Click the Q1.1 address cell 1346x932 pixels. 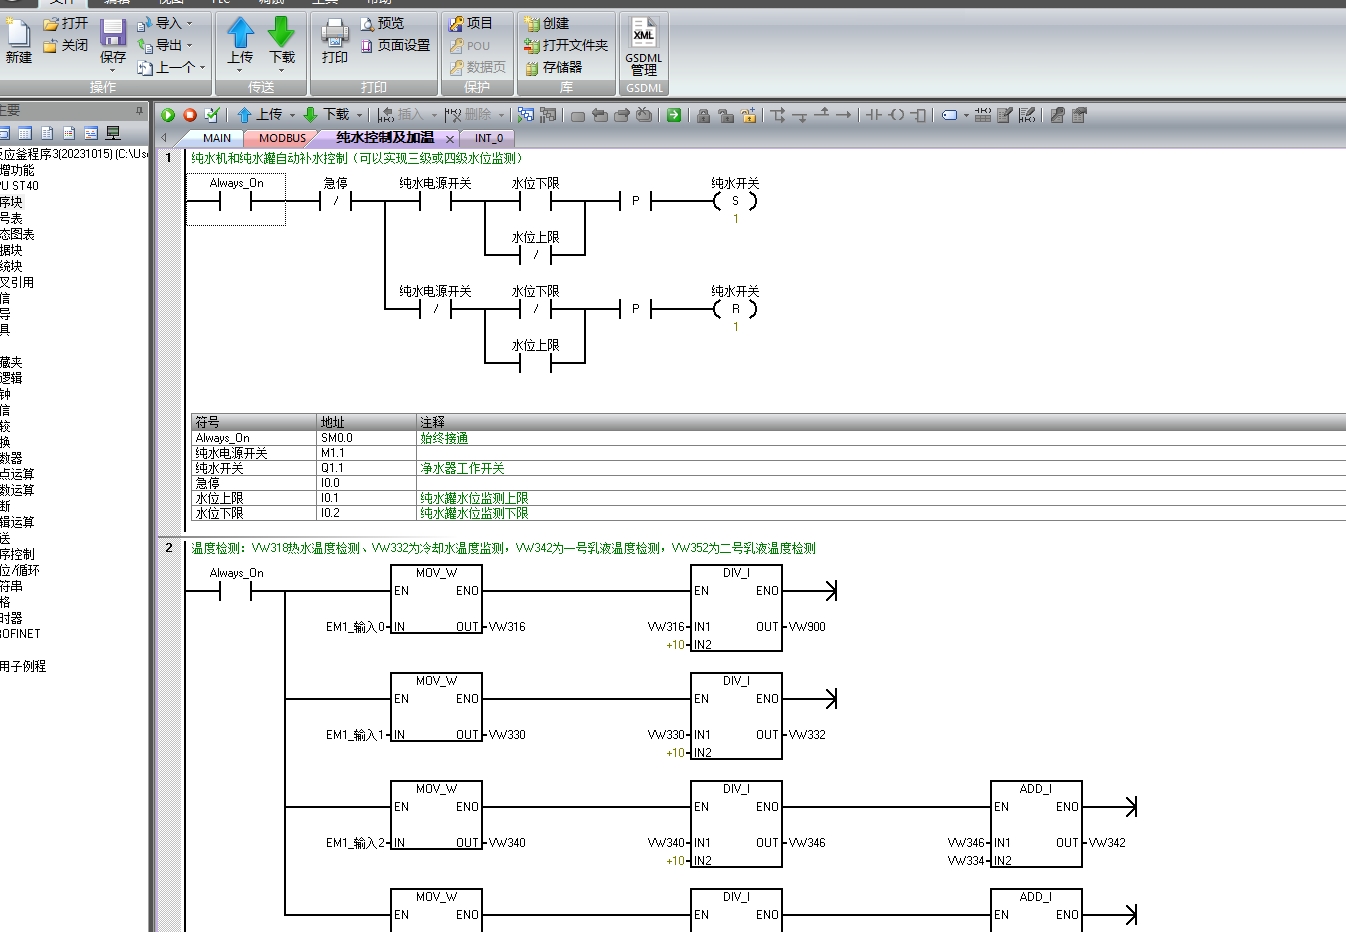coord(366,468)
